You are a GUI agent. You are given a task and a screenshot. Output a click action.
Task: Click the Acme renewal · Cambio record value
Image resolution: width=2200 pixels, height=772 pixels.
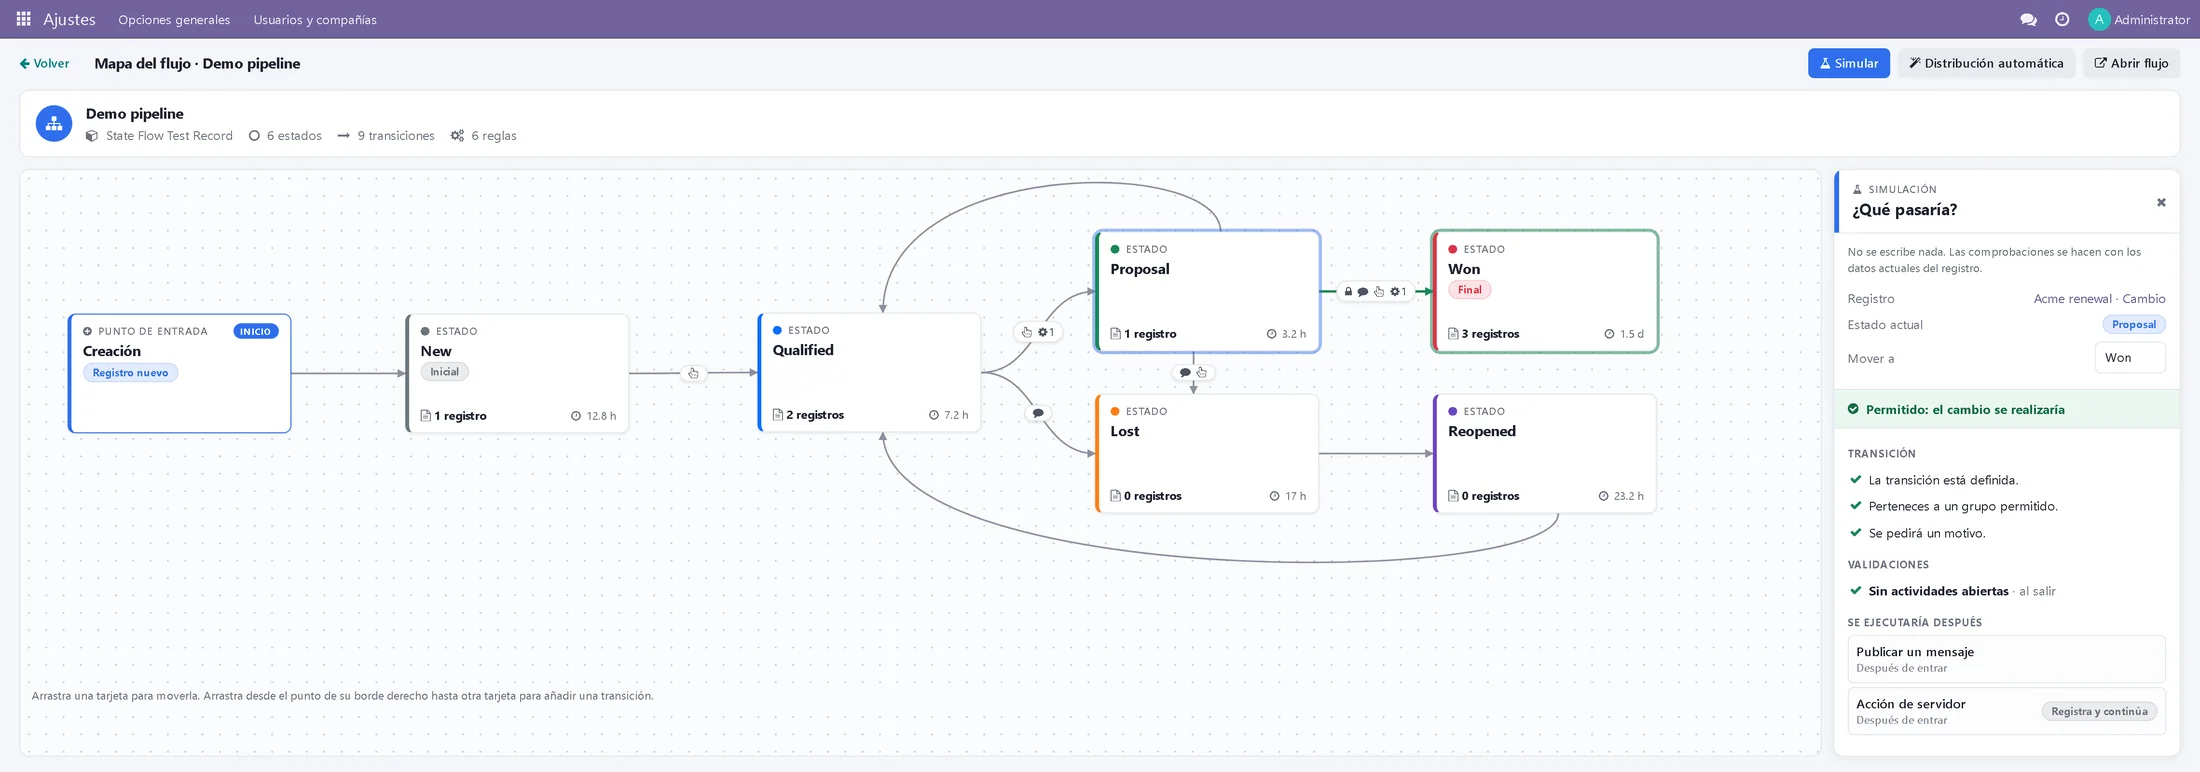pos(2099,299)
